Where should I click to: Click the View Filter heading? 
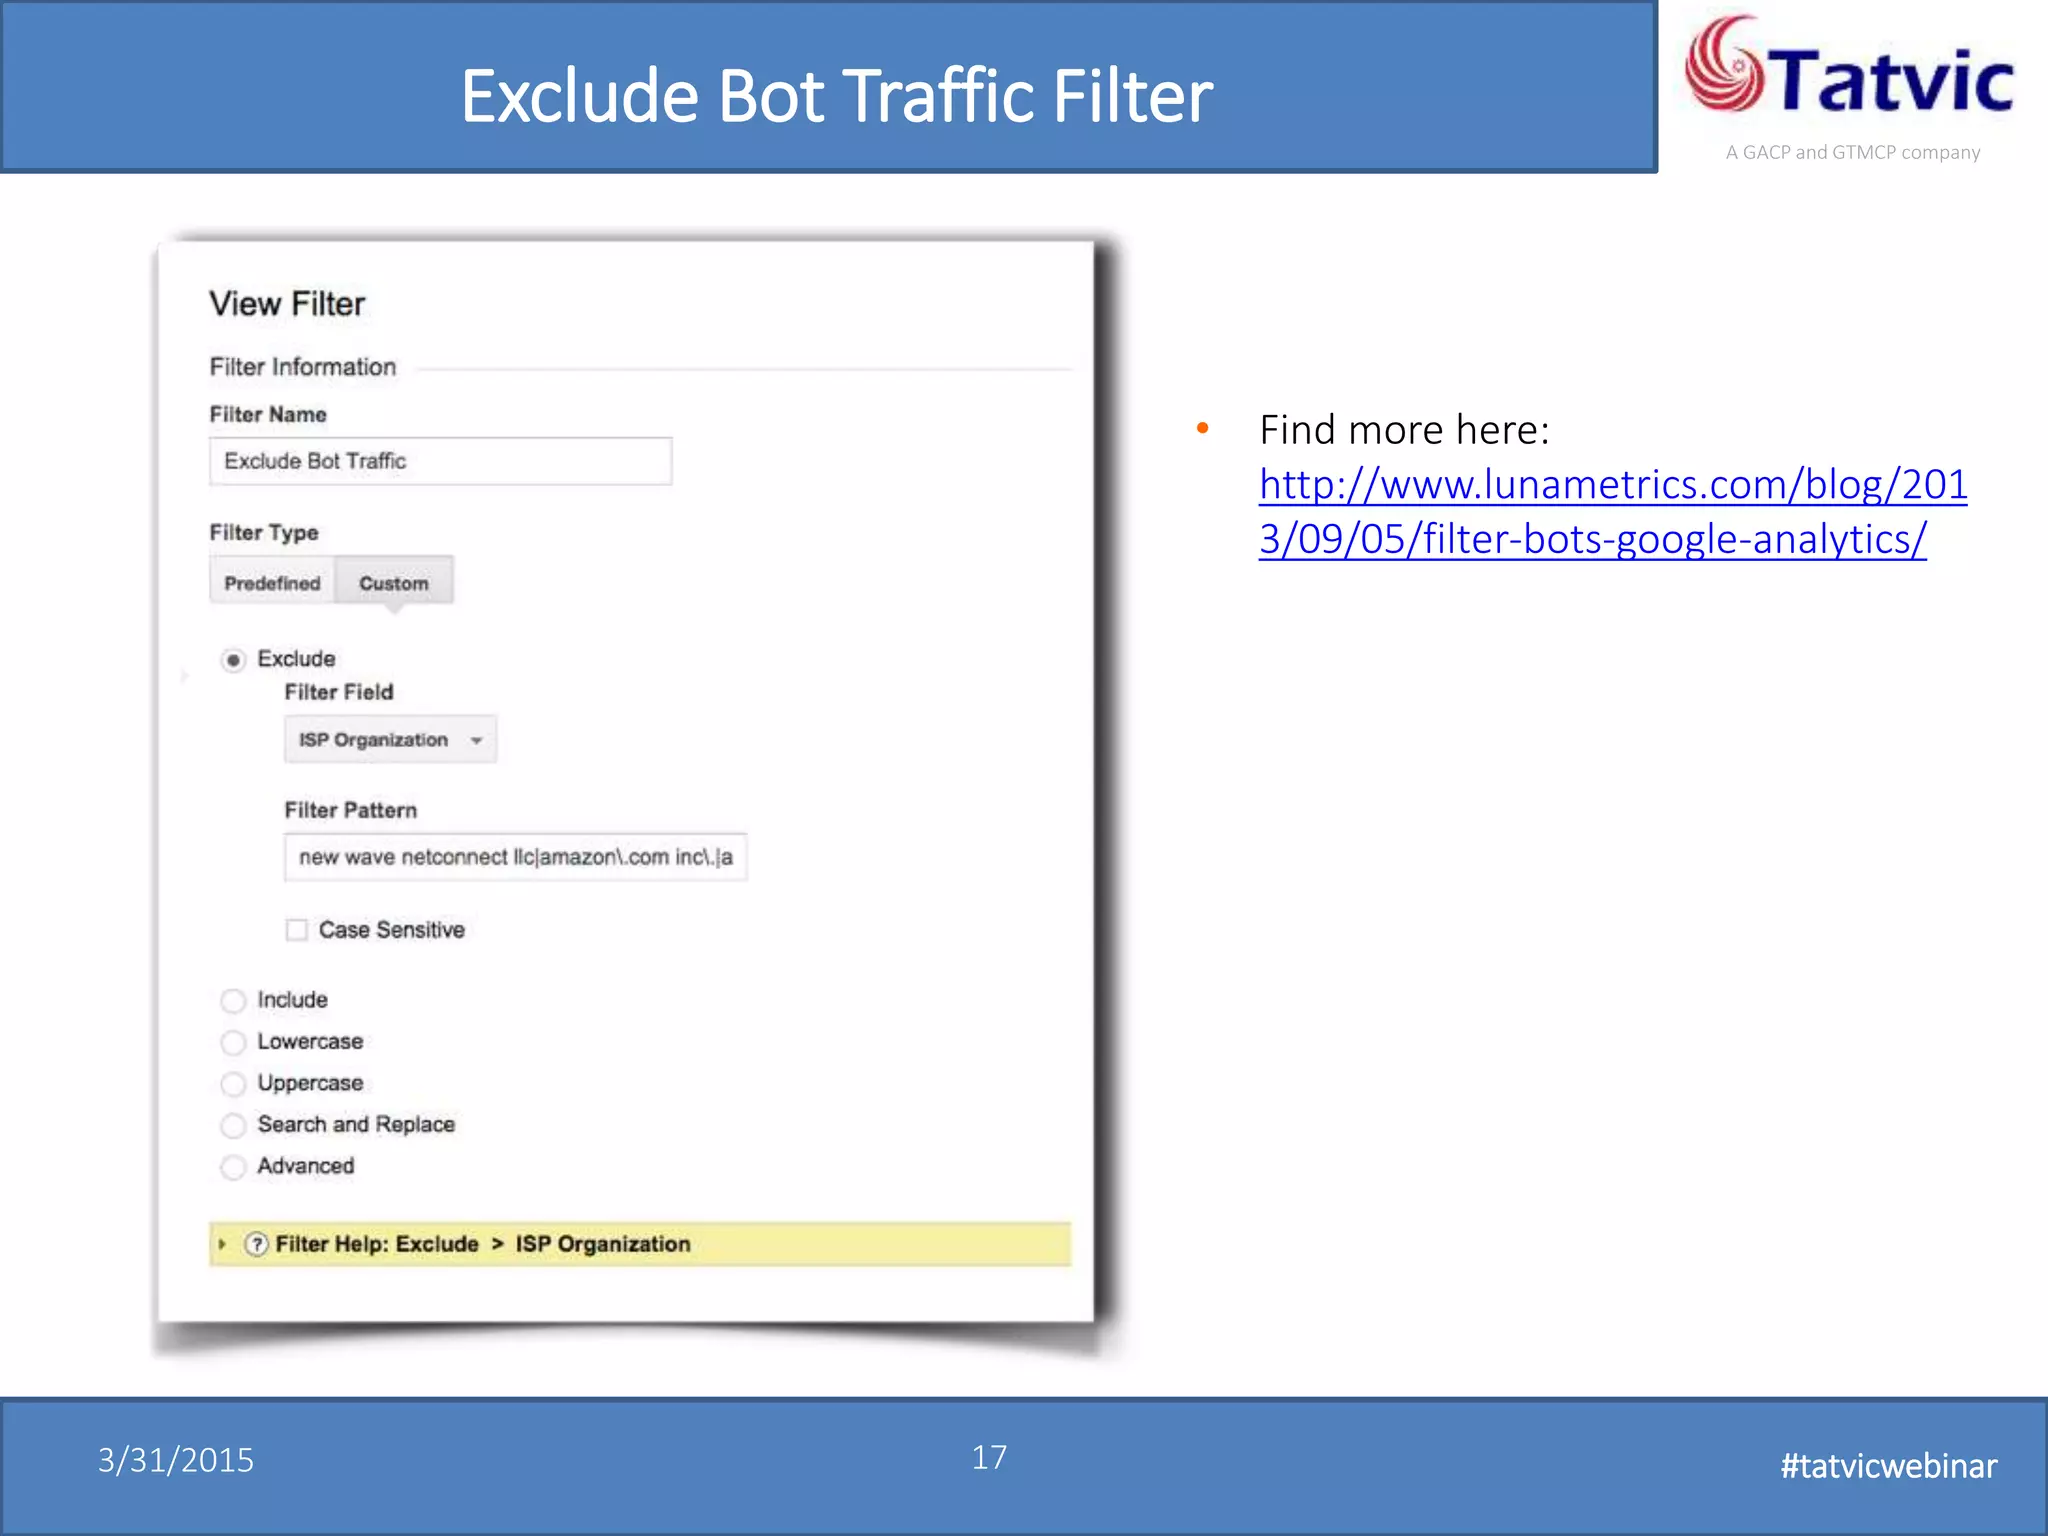(287, 304)
